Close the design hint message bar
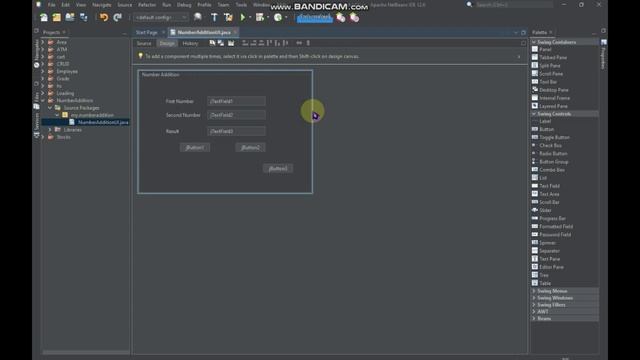 [x=519, y=57]
